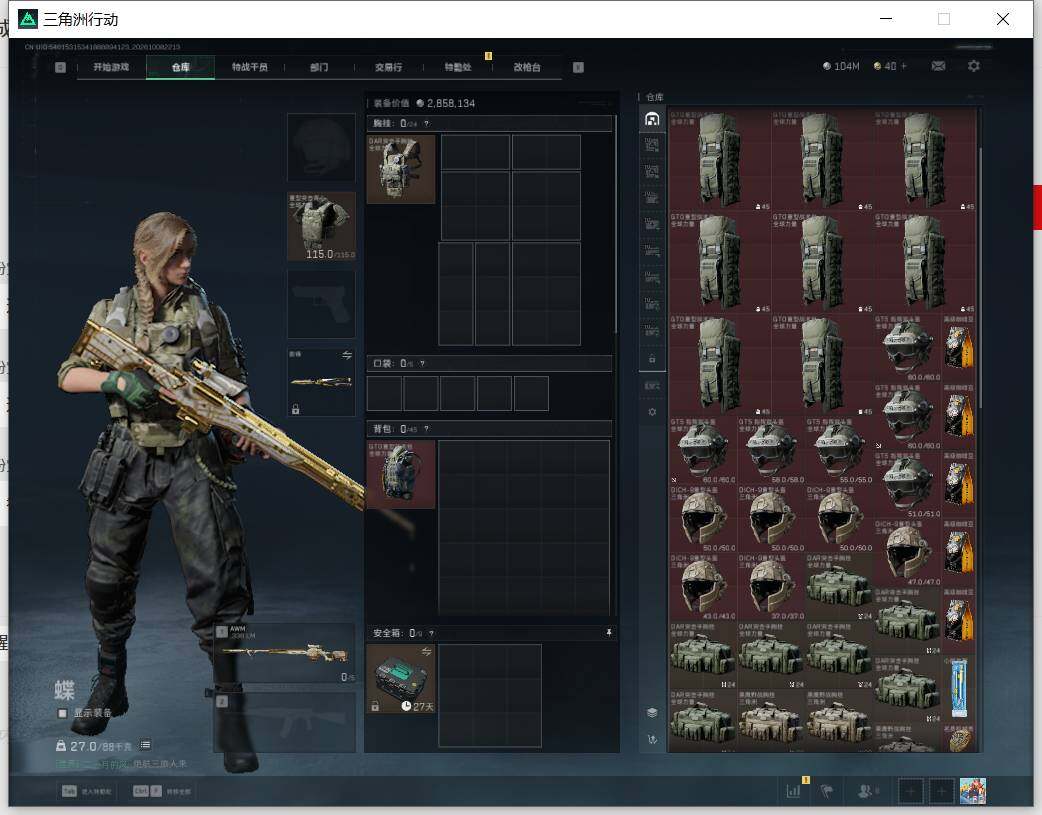1042x815 pixels.
Task: Open the friends icon in bottom bar
Action: click(x=865, y=791)
